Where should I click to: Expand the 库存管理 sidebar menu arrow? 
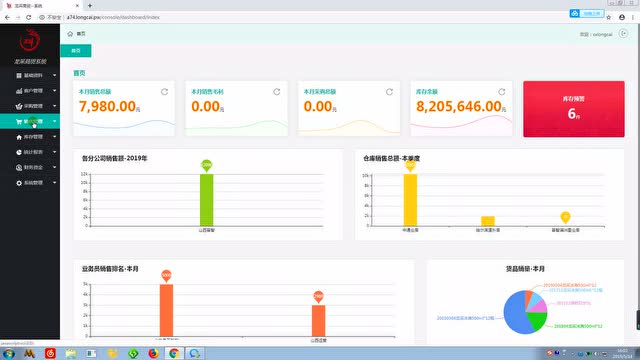[x=55, y=137]
